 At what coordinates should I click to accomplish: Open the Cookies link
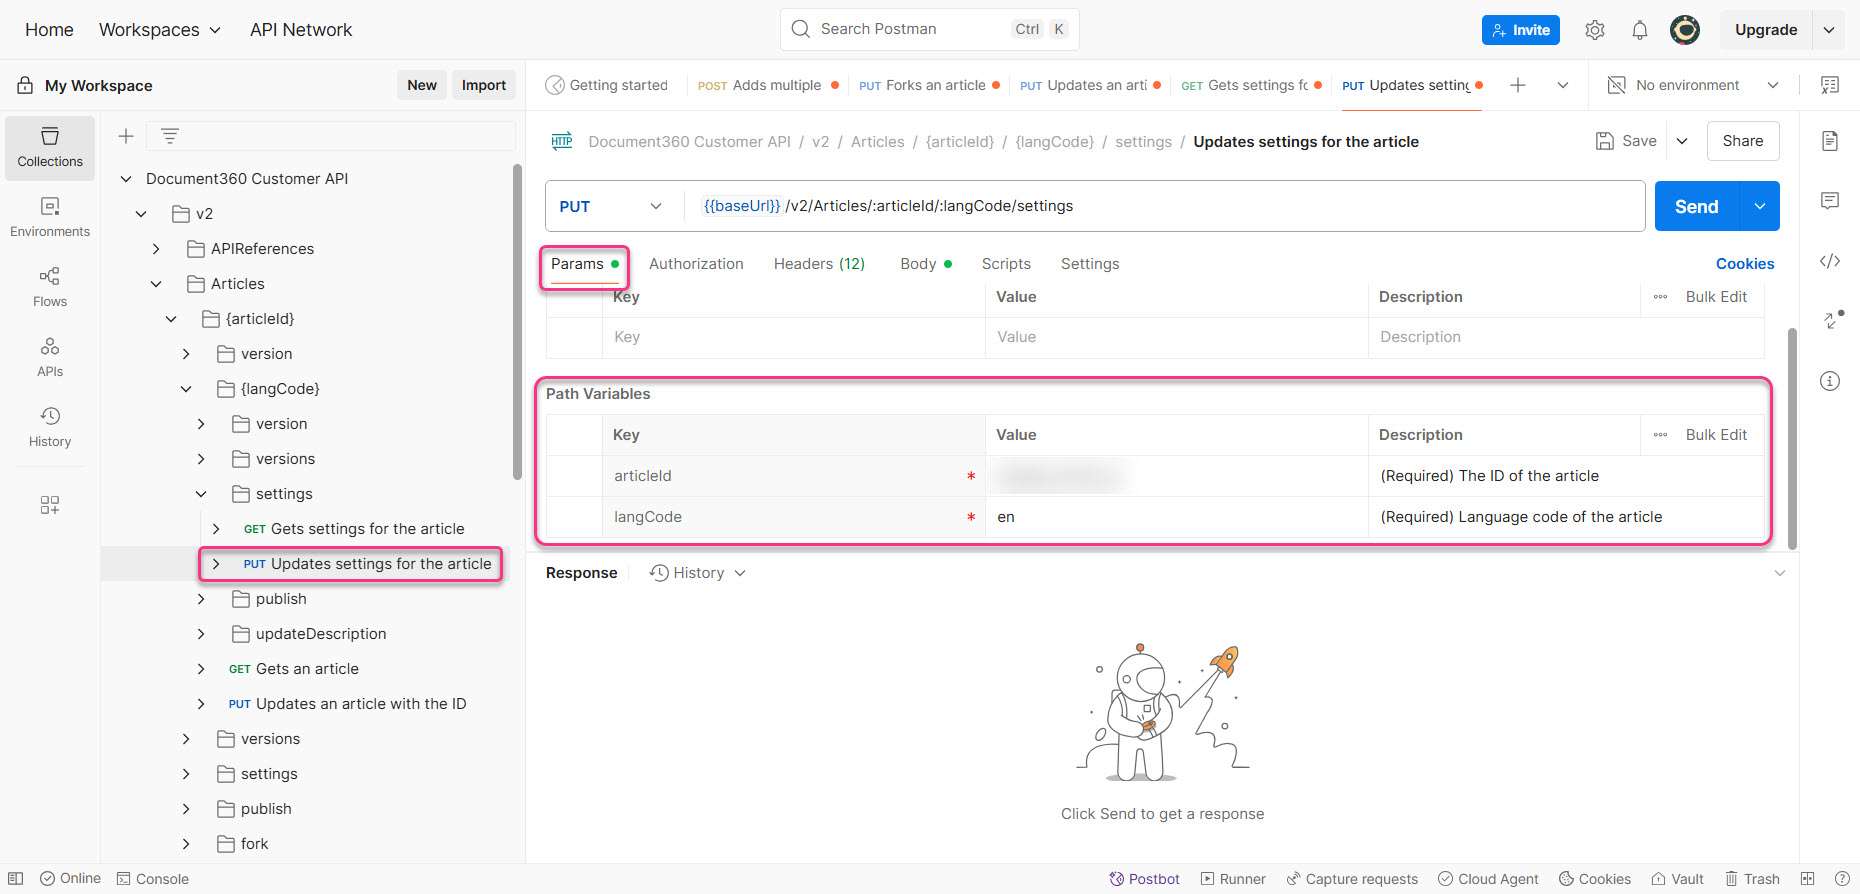coord(1745,264)
